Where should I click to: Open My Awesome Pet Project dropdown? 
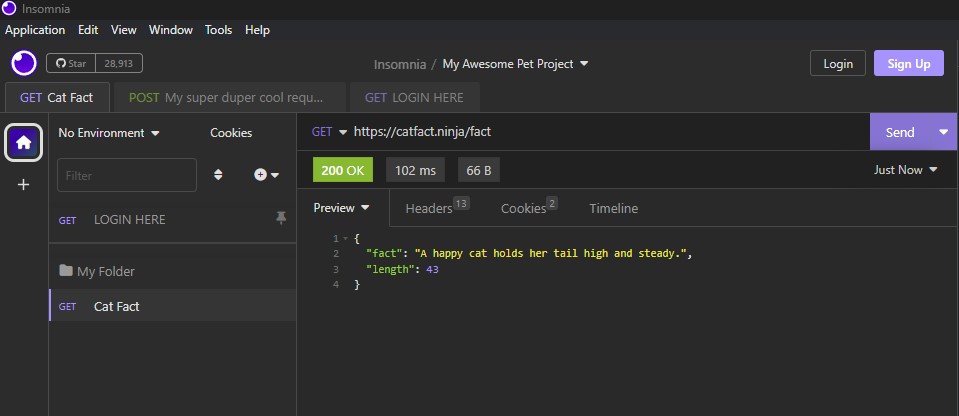(x=515, y=64)
